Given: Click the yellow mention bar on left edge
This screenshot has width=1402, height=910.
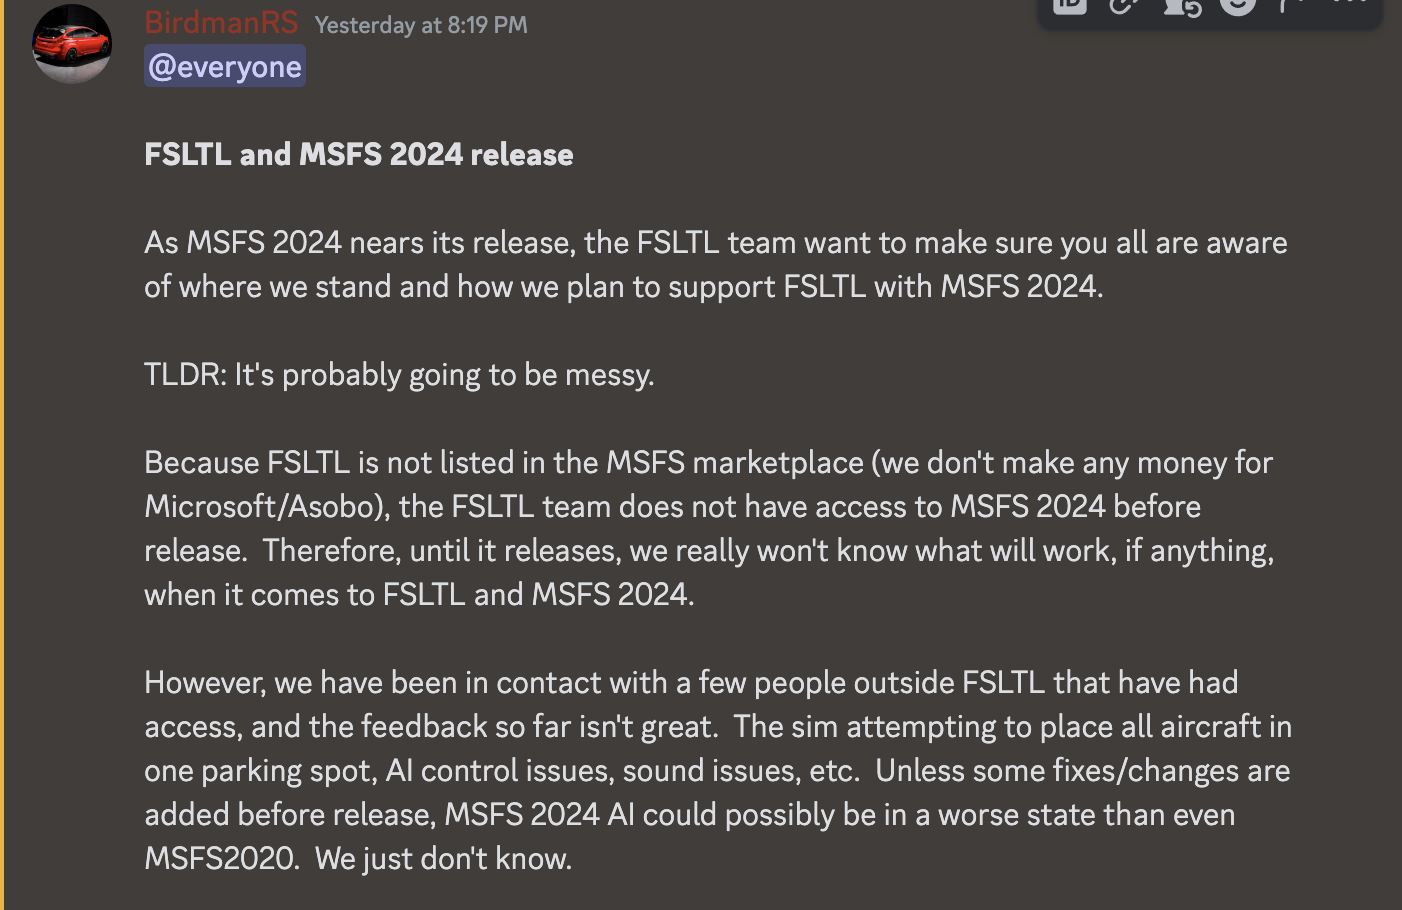Looking at the screenshot, I should pos(2,455).
